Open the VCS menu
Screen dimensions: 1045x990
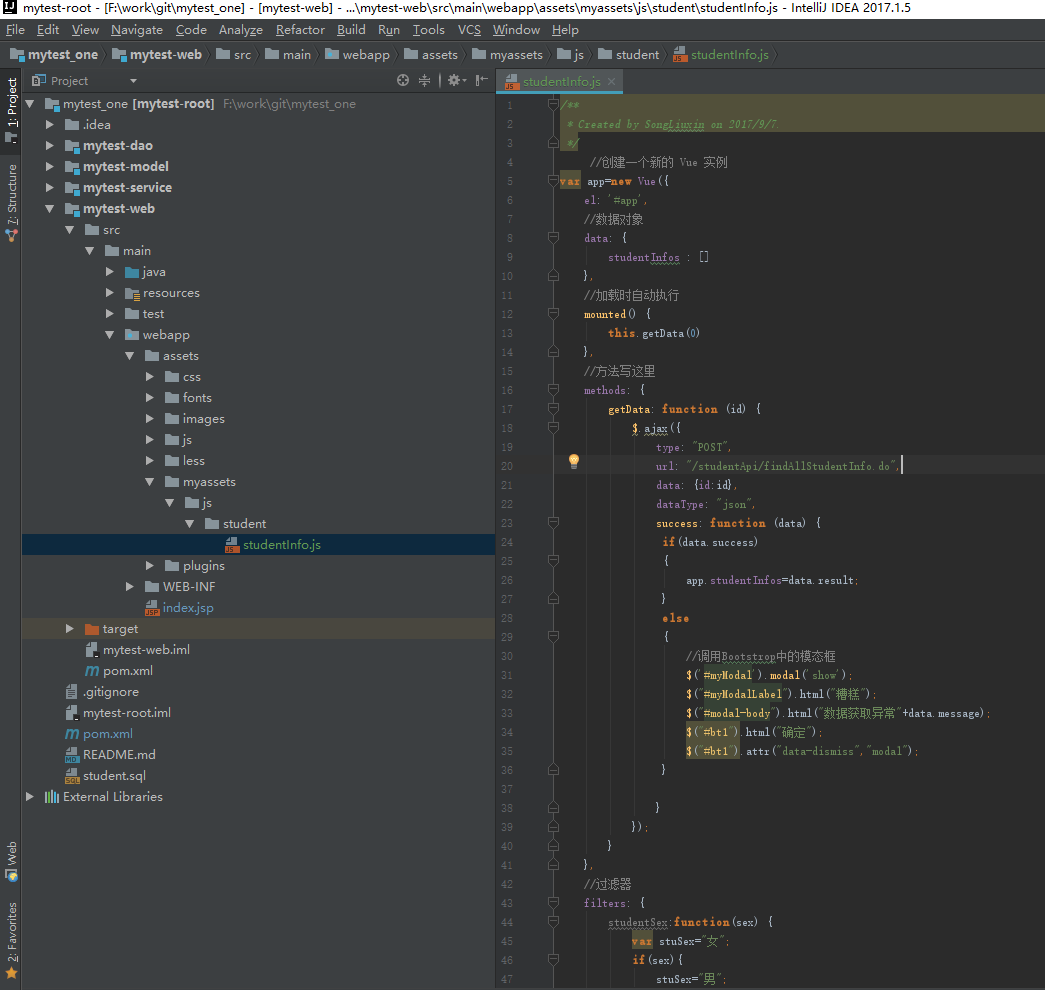(x=469, y=30)
